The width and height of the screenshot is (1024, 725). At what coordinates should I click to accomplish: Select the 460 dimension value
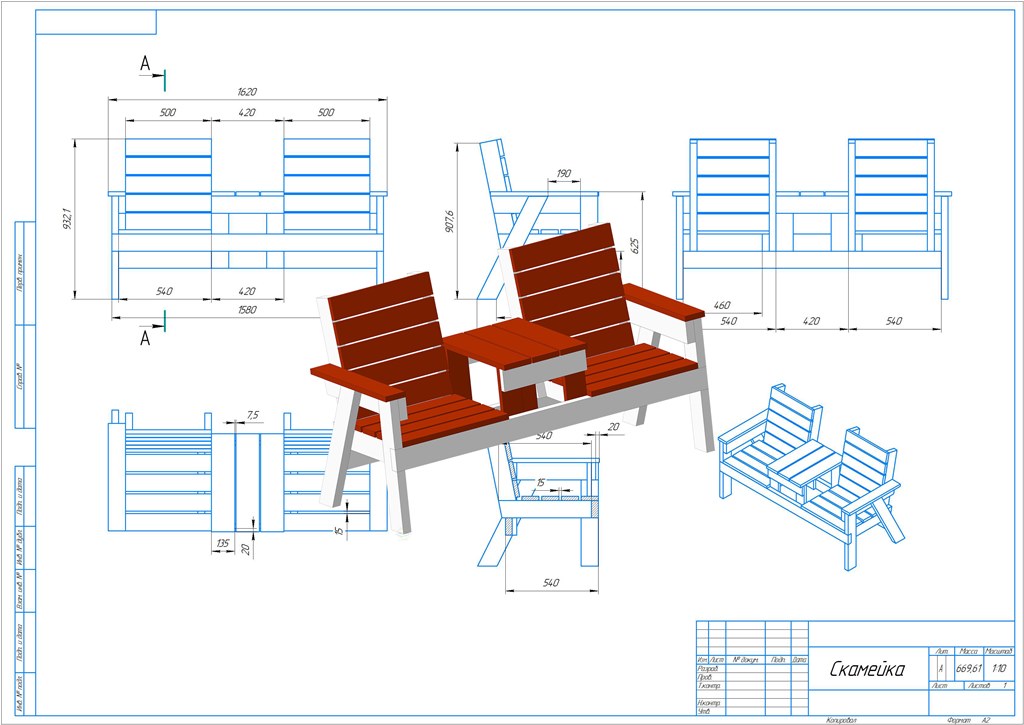pyautogui.click(x=722, y=305)
